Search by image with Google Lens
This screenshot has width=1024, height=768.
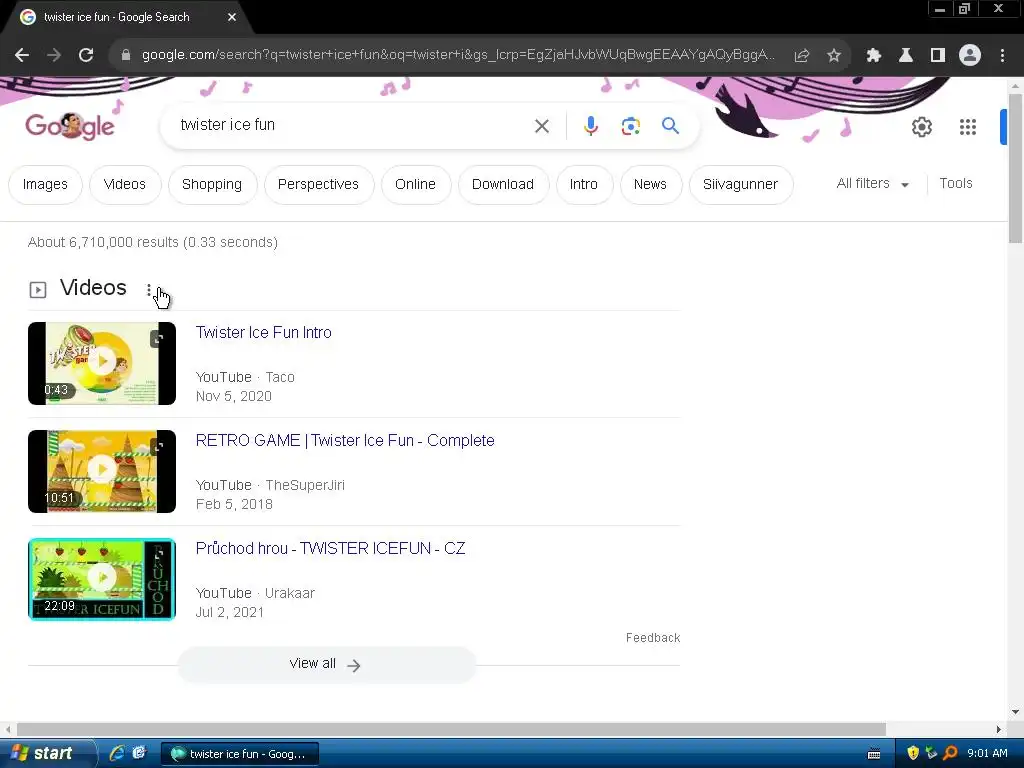coord(630,126)
